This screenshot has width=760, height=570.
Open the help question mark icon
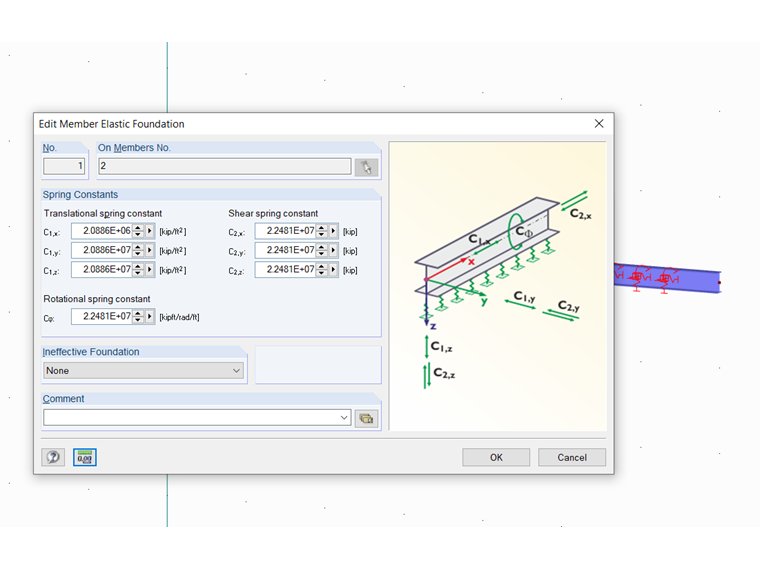[x=53, y=457]
